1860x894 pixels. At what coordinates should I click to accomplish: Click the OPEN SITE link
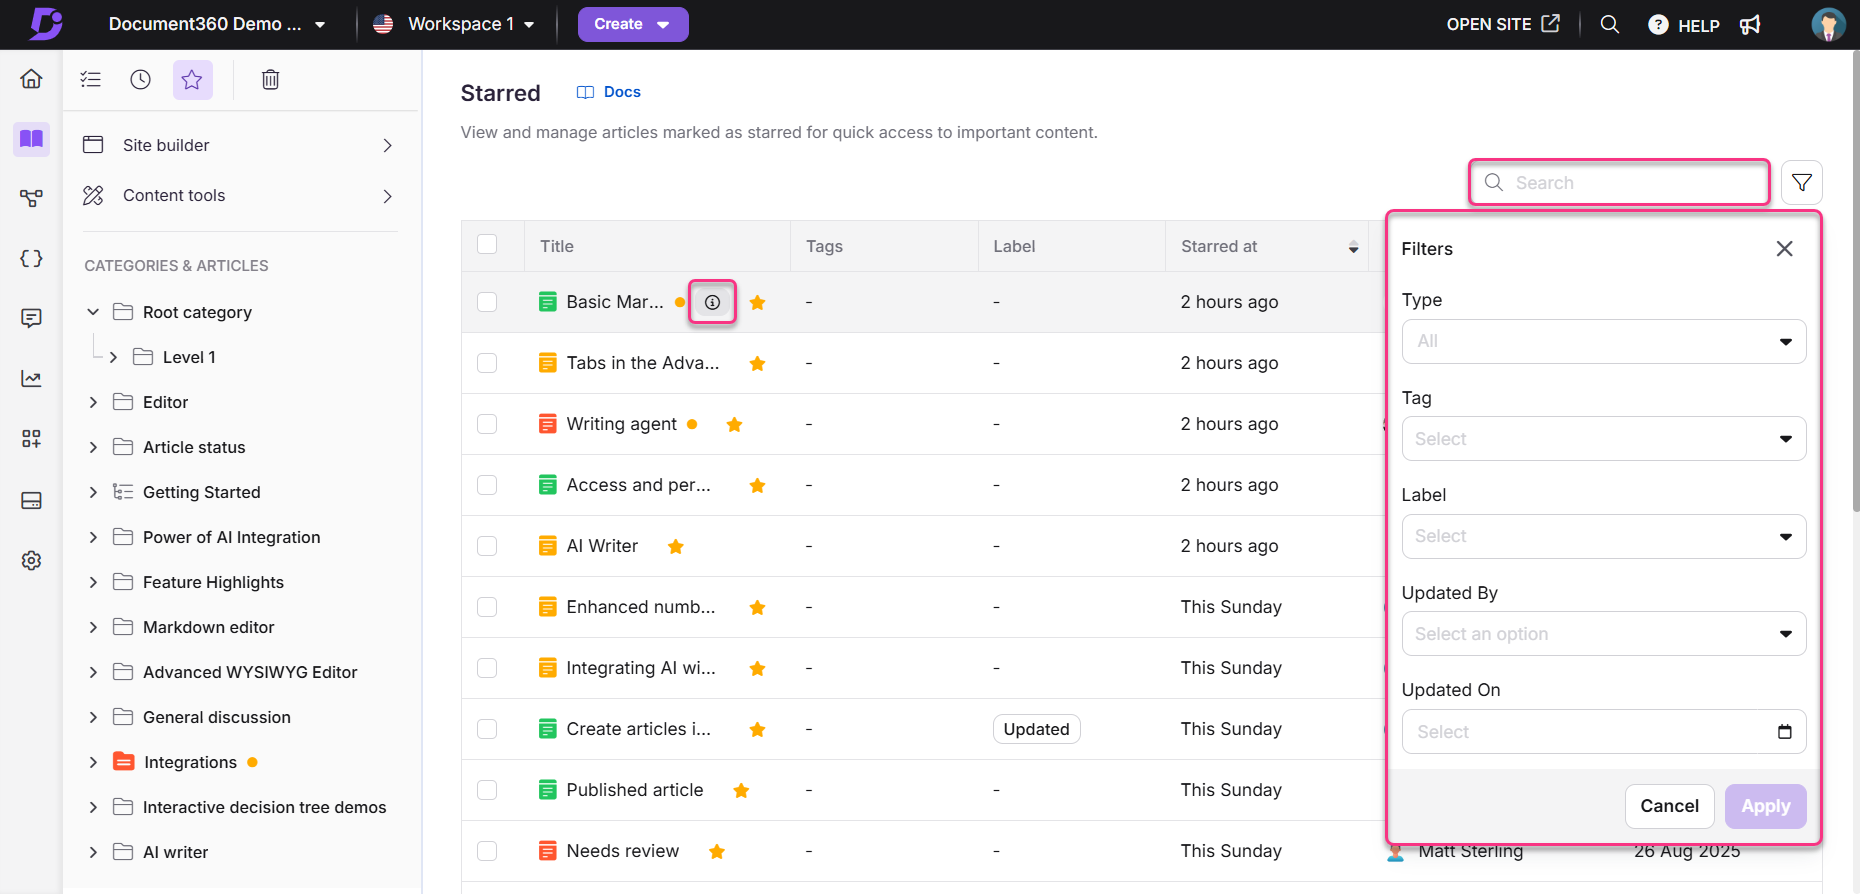1503,24
